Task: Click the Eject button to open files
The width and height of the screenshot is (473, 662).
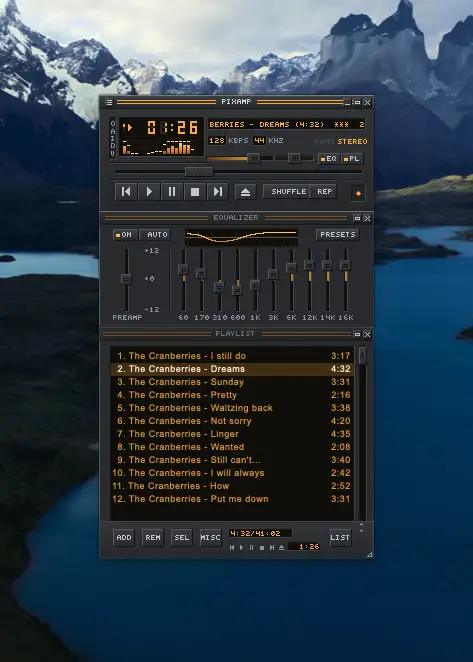Action: pos(245,192)
